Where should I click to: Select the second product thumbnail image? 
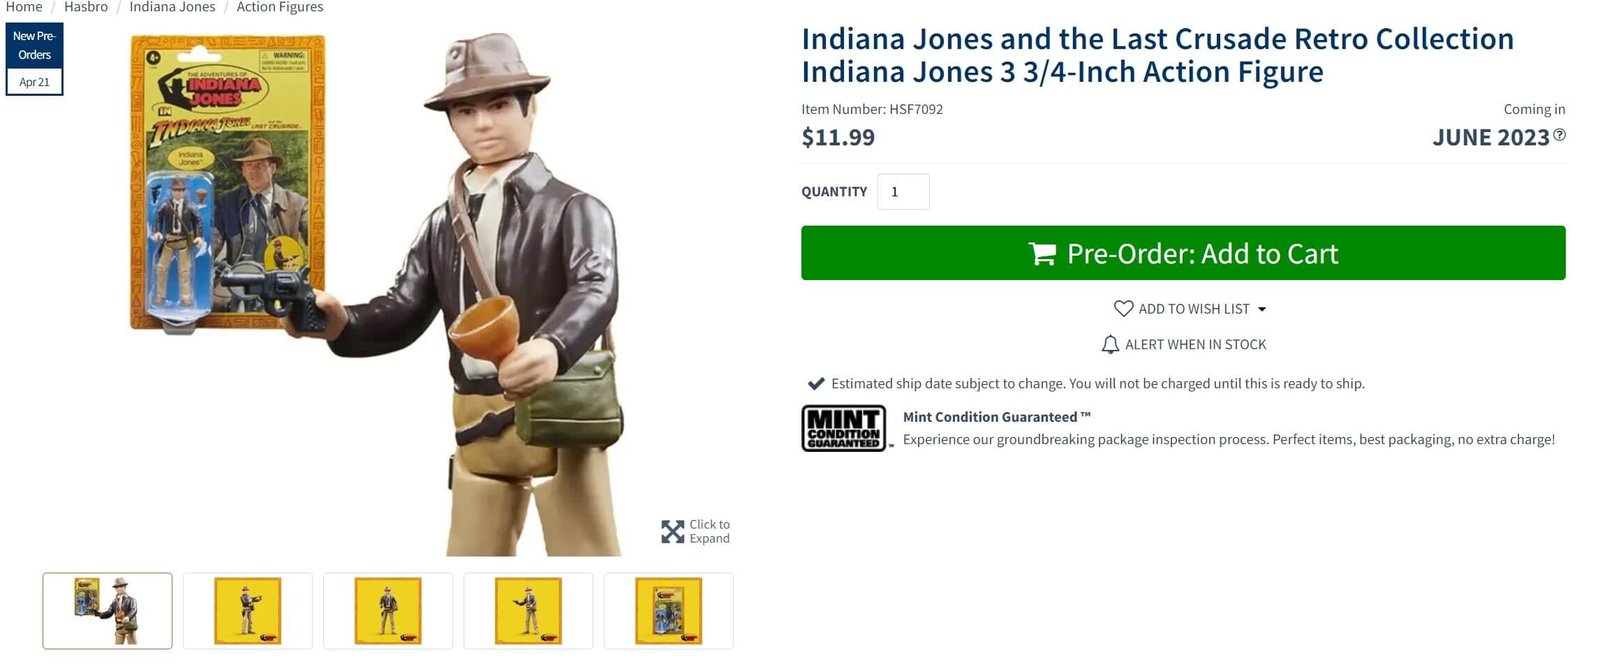coord(247,611)
